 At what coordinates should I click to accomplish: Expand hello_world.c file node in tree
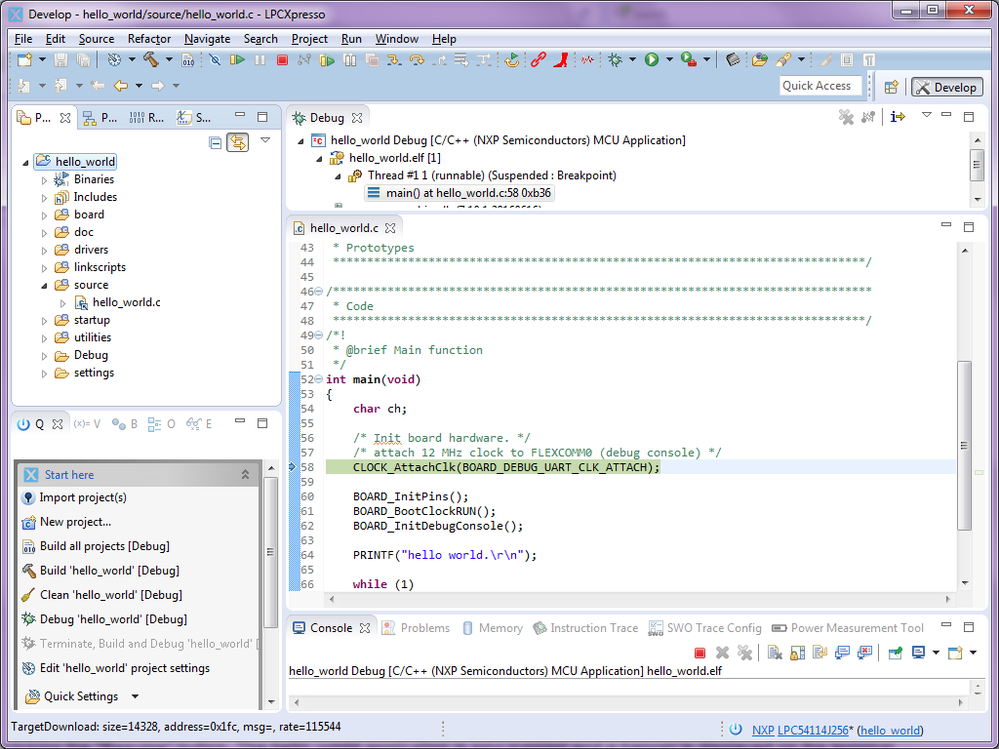[63, 303]
